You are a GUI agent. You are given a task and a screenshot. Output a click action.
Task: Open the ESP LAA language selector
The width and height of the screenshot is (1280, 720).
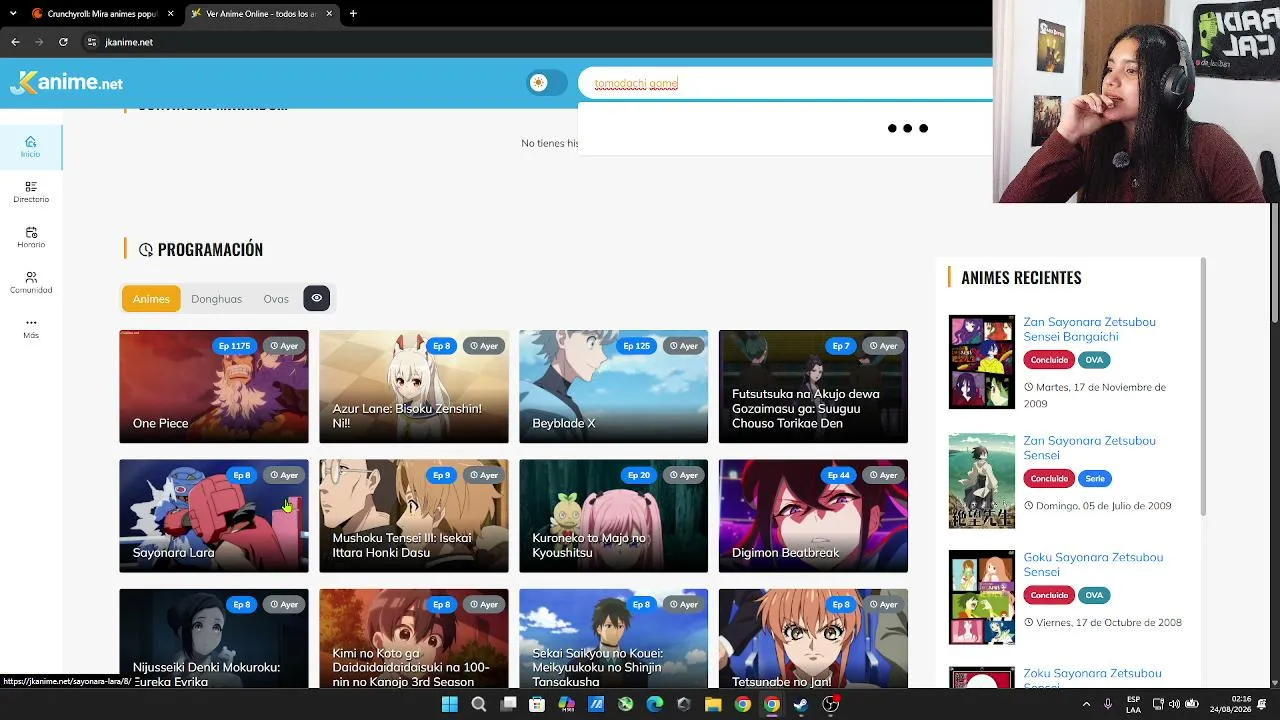[x=1133, y=704]
